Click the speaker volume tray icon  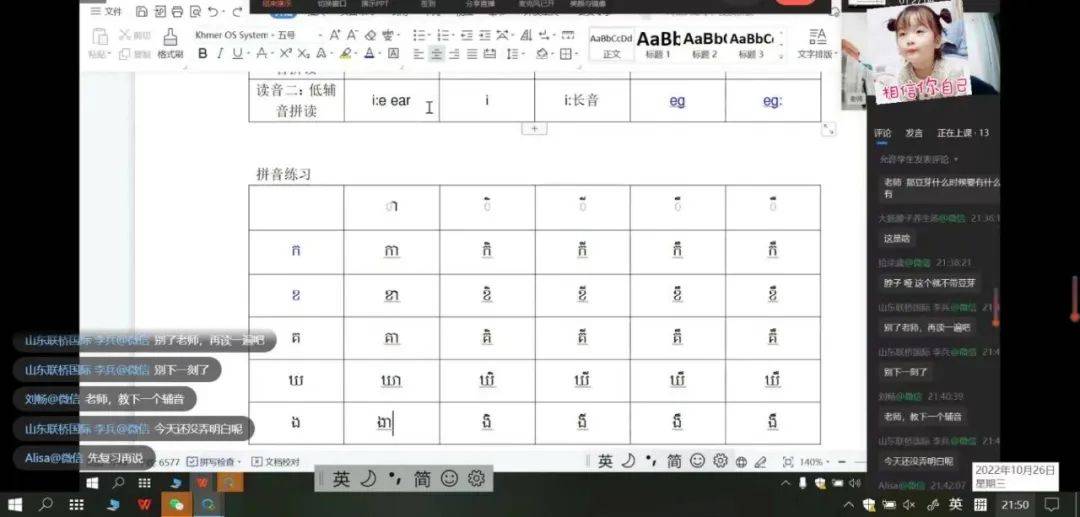909,505
